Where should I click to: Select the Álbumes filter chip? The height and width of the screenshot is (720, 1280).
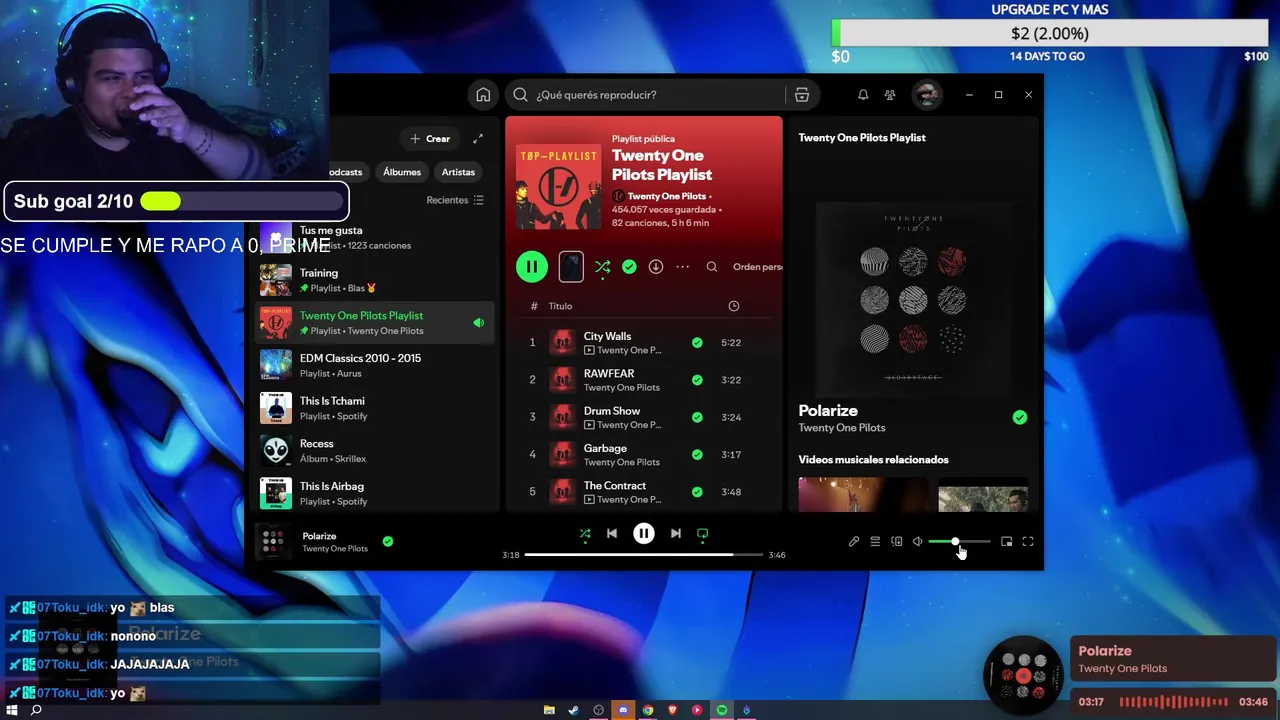[402, 172]
